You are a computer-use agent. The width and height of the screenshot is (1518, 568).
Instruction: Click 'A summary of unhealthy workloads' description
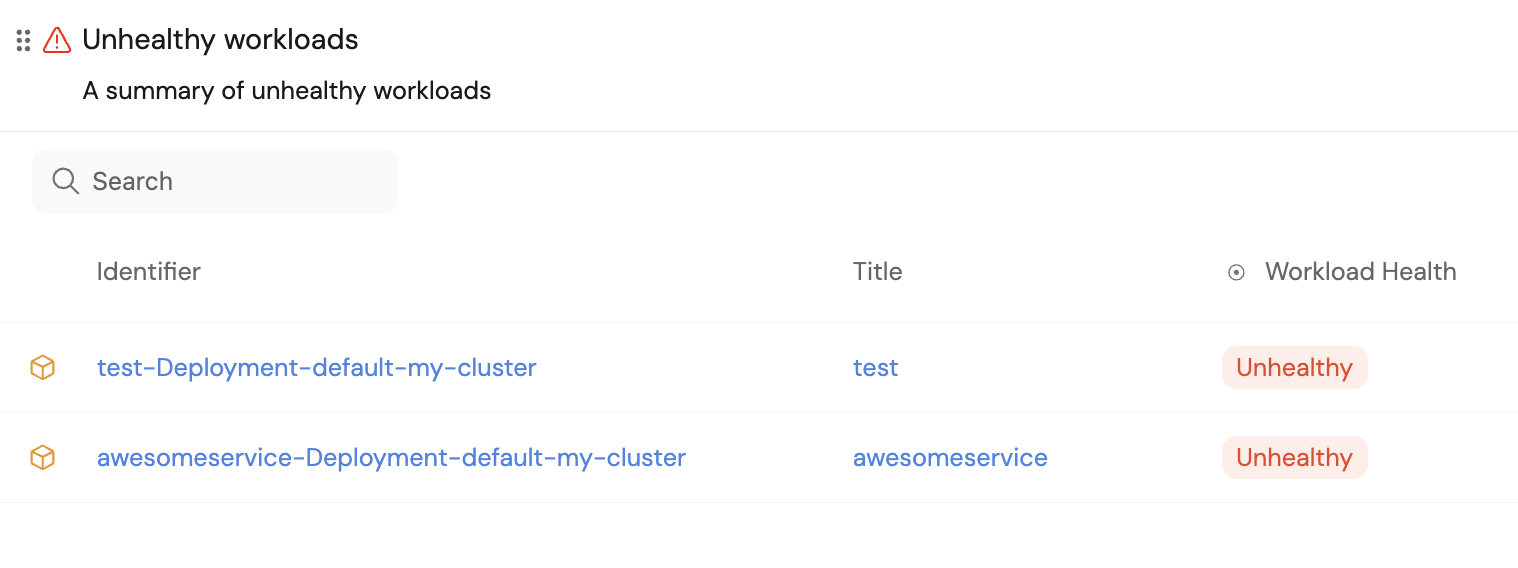click(x=287, y=91)
